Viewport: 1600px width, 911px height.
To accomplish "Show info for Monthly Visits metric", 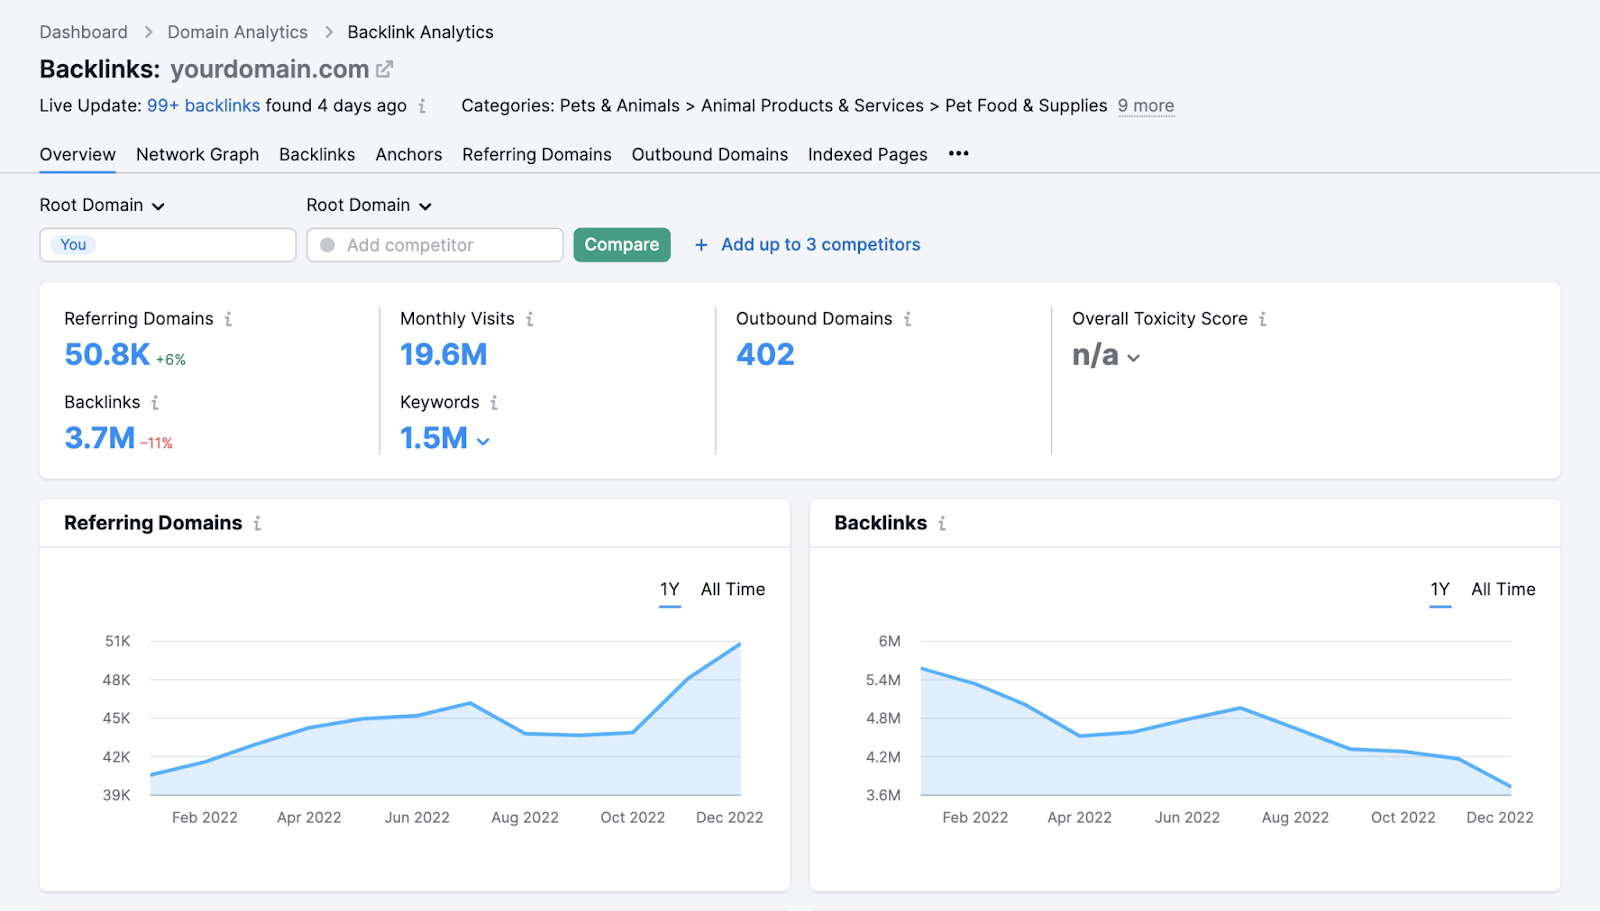I will [x=530, y=319].
